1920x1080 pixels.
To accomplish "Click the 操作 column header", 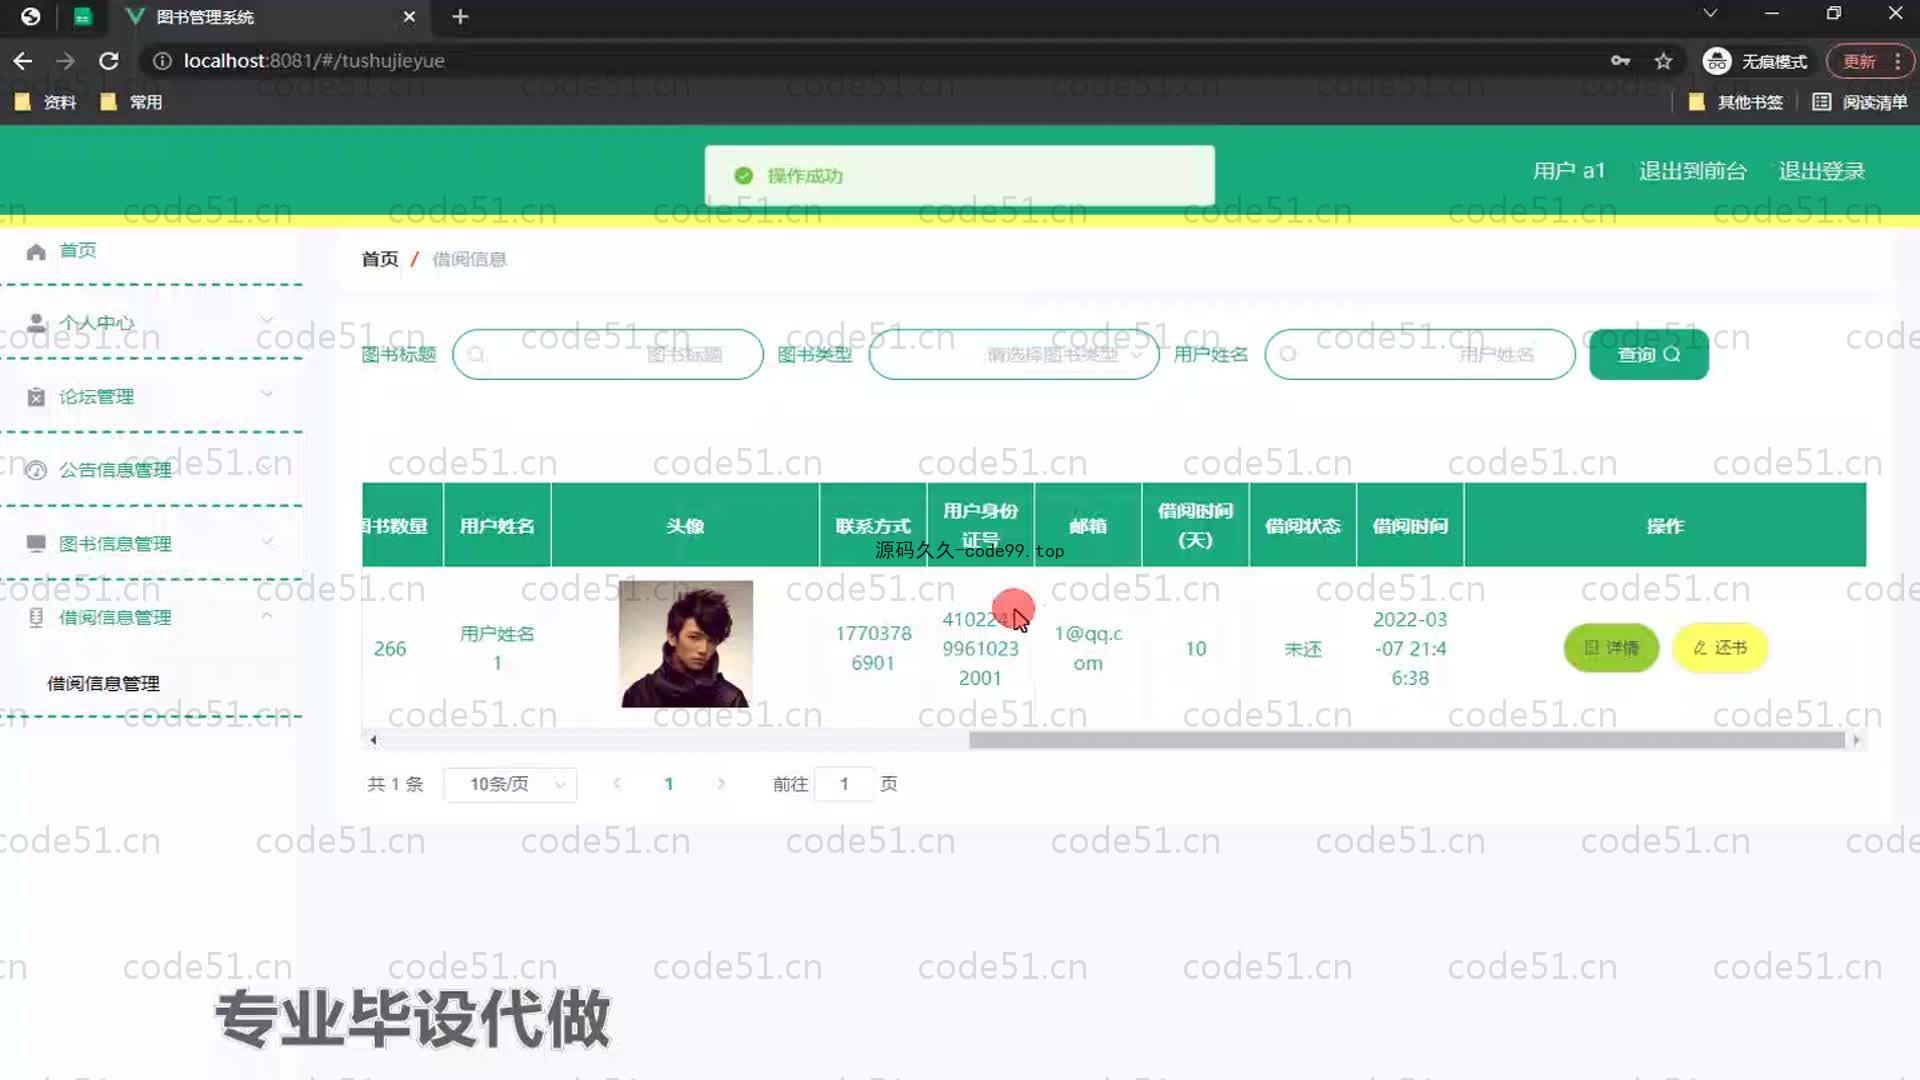I will [1665, 526].
